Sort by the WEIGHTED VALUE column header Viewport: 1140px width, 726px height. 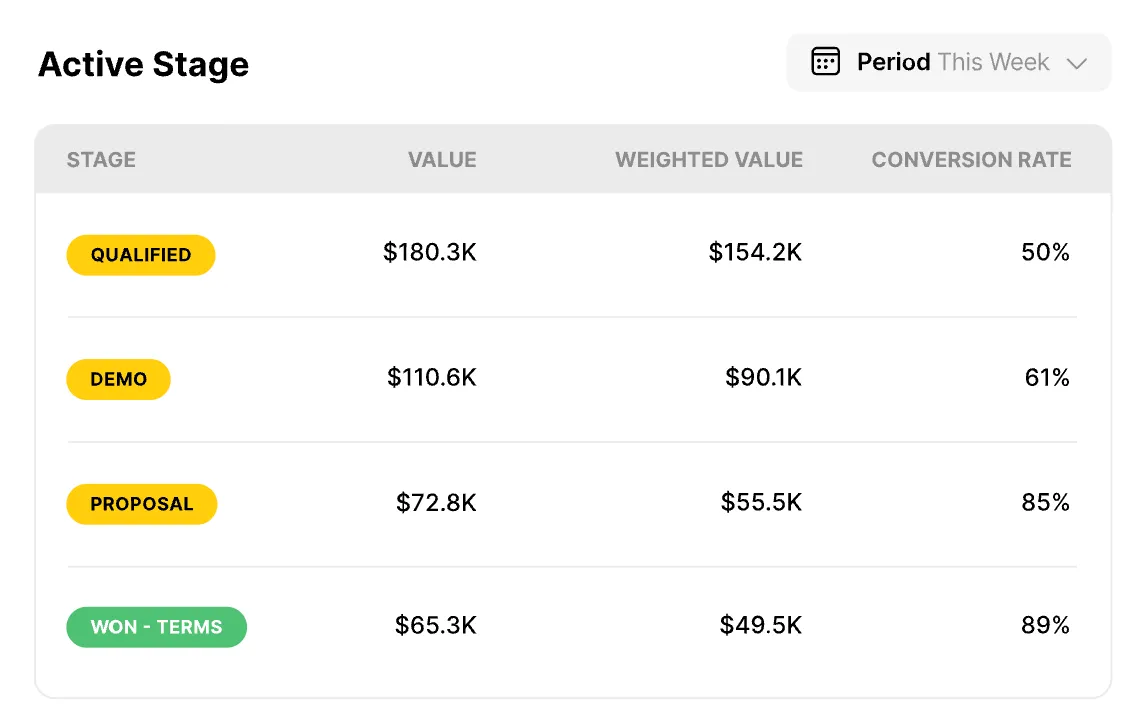tap(709, 160)
